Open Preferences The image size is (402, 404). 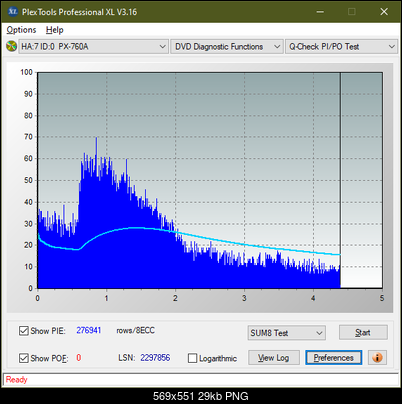tap(333, 358)
